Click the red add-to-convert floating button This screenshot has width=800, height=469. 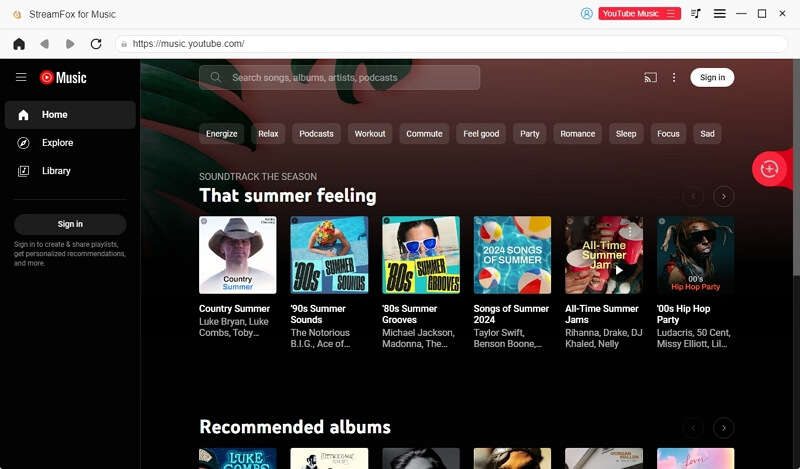click(x=769, y=169)
